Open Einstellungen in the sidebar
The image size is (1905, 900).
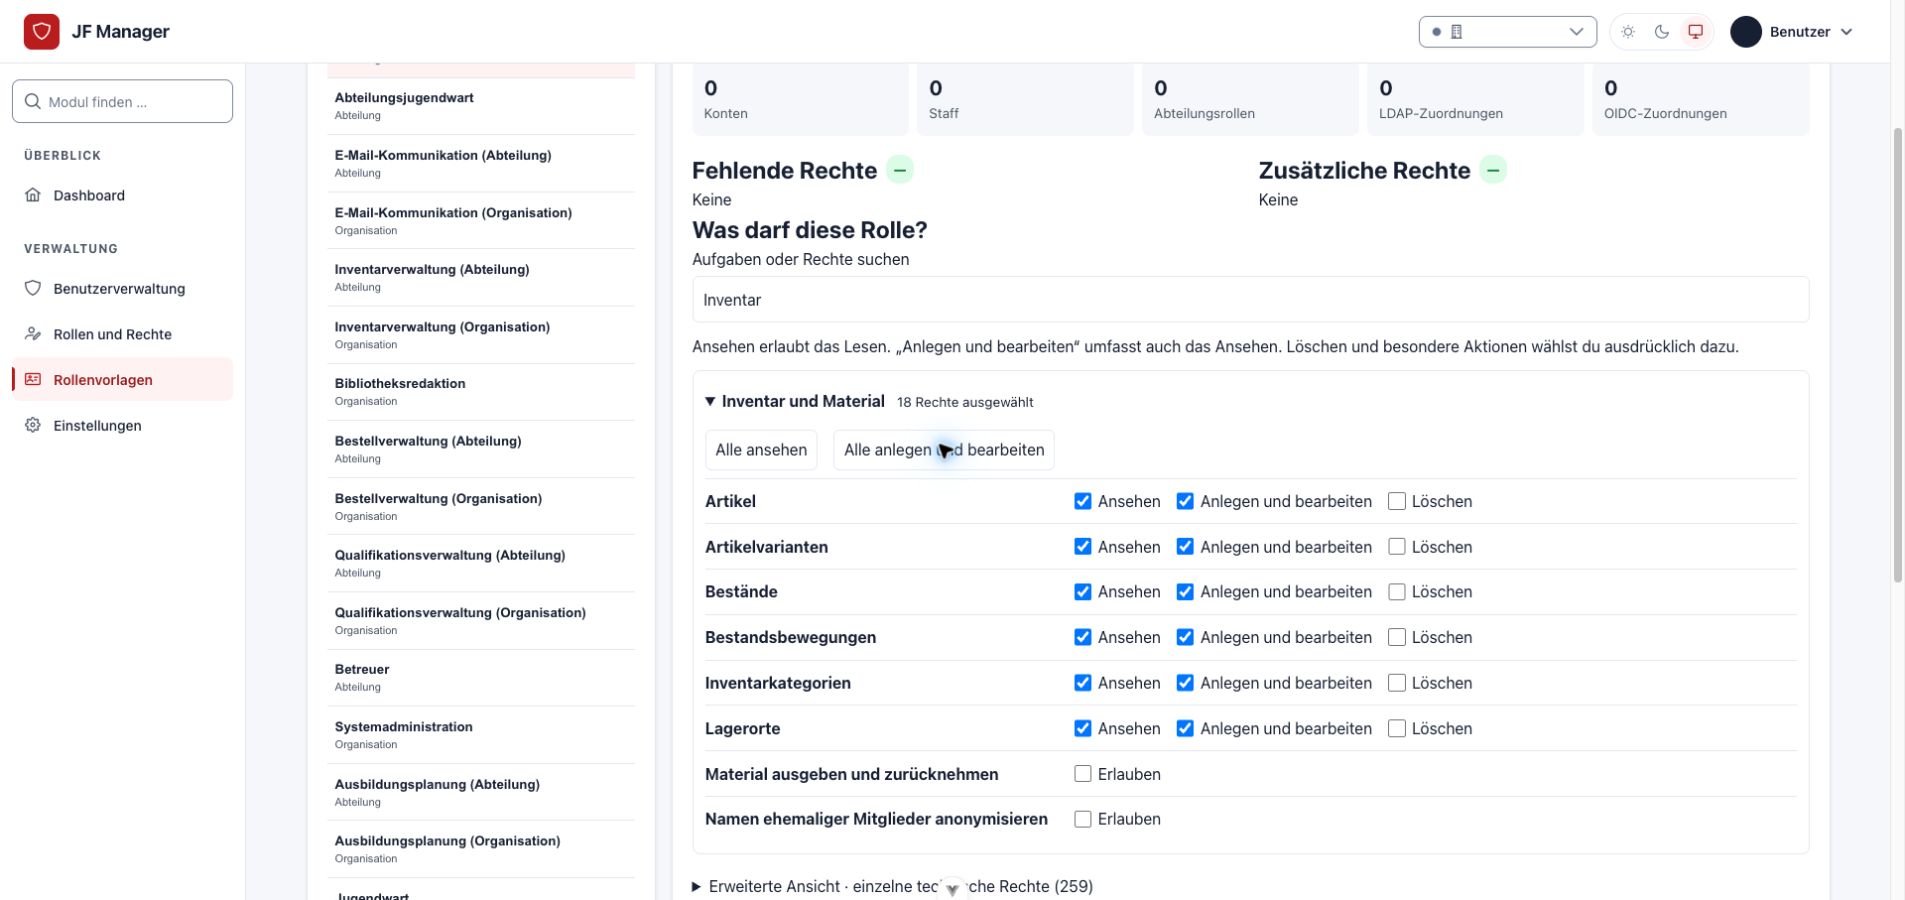pyautogui.click(x=122, y=425)
